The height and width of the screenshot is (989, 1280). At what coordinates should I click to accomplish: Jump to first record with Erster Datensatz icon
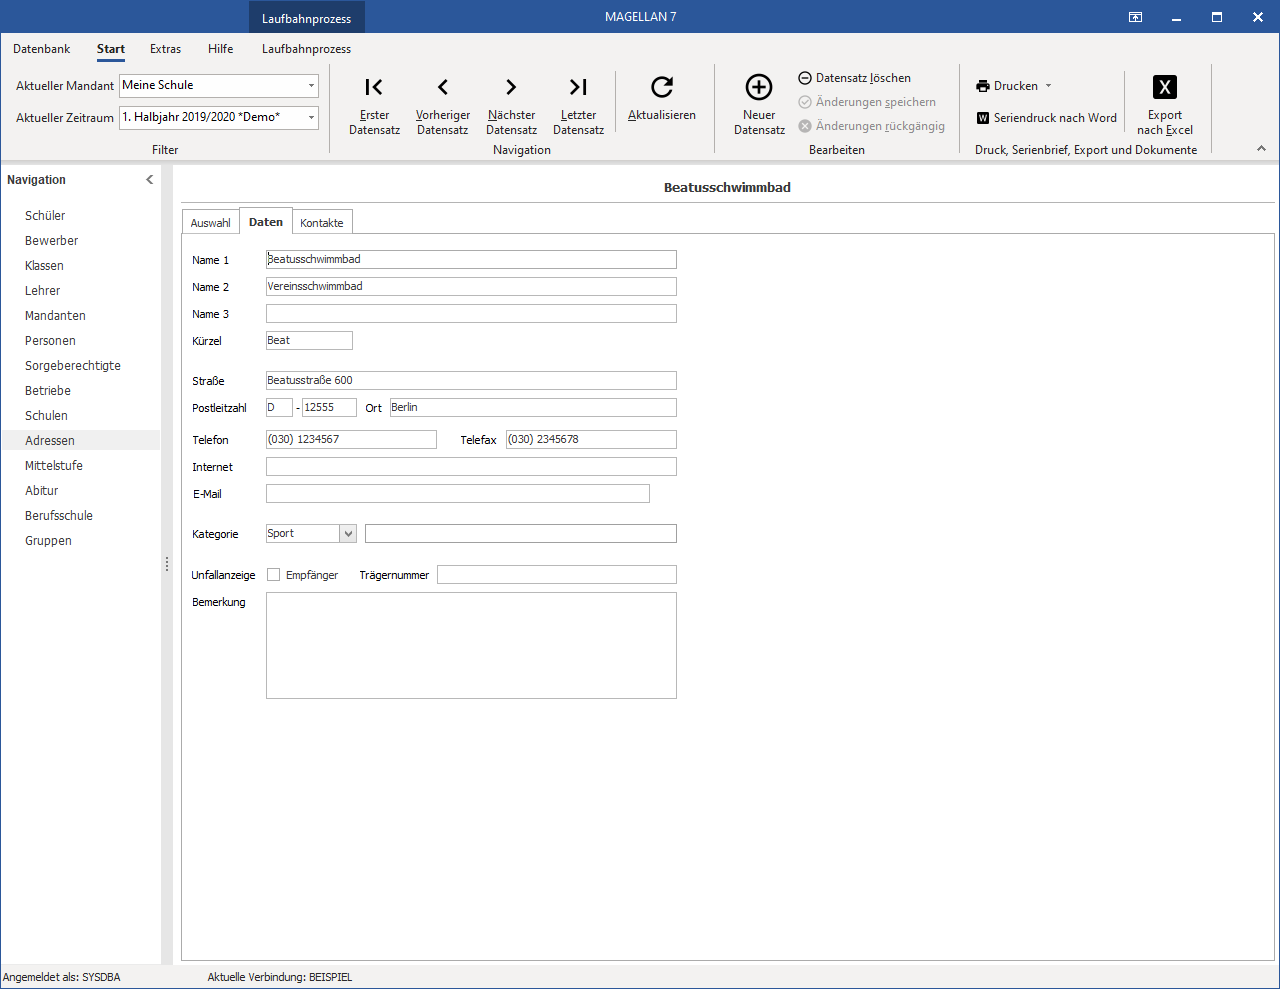point(374,87)
